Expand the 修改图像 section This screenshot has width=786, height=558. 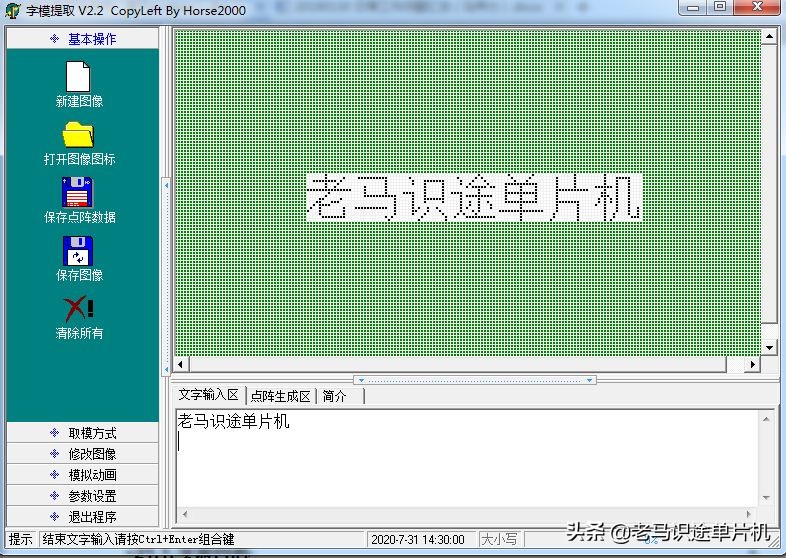(82, 454)
